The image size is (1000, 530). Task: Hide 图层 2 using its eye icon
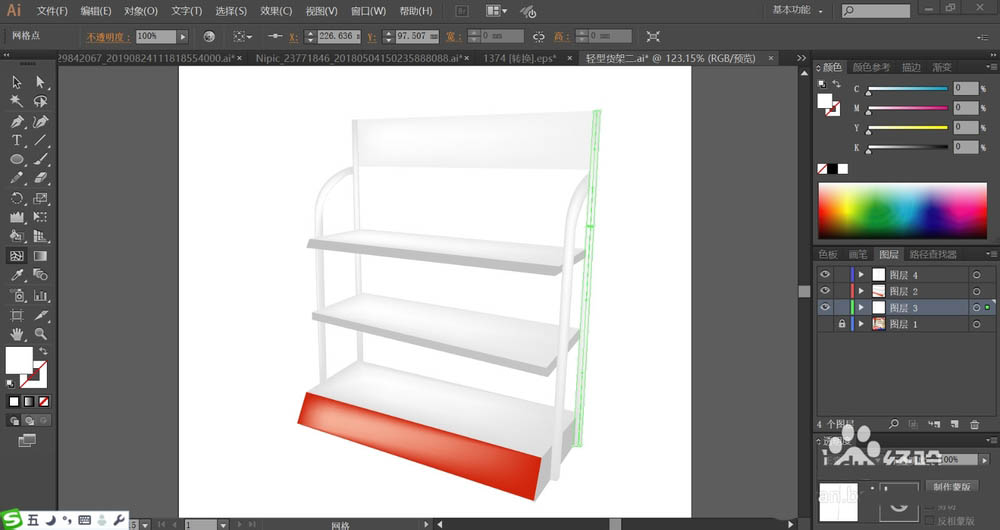tap(825, 291)
